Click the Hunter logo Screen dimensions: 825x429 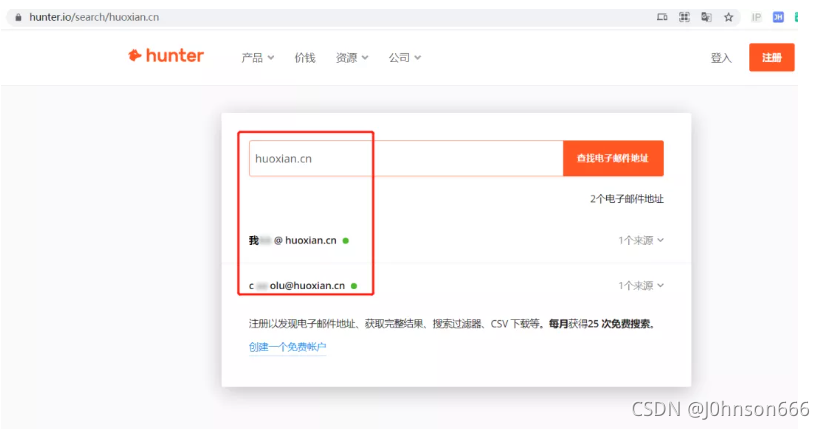tap(166, 55)
